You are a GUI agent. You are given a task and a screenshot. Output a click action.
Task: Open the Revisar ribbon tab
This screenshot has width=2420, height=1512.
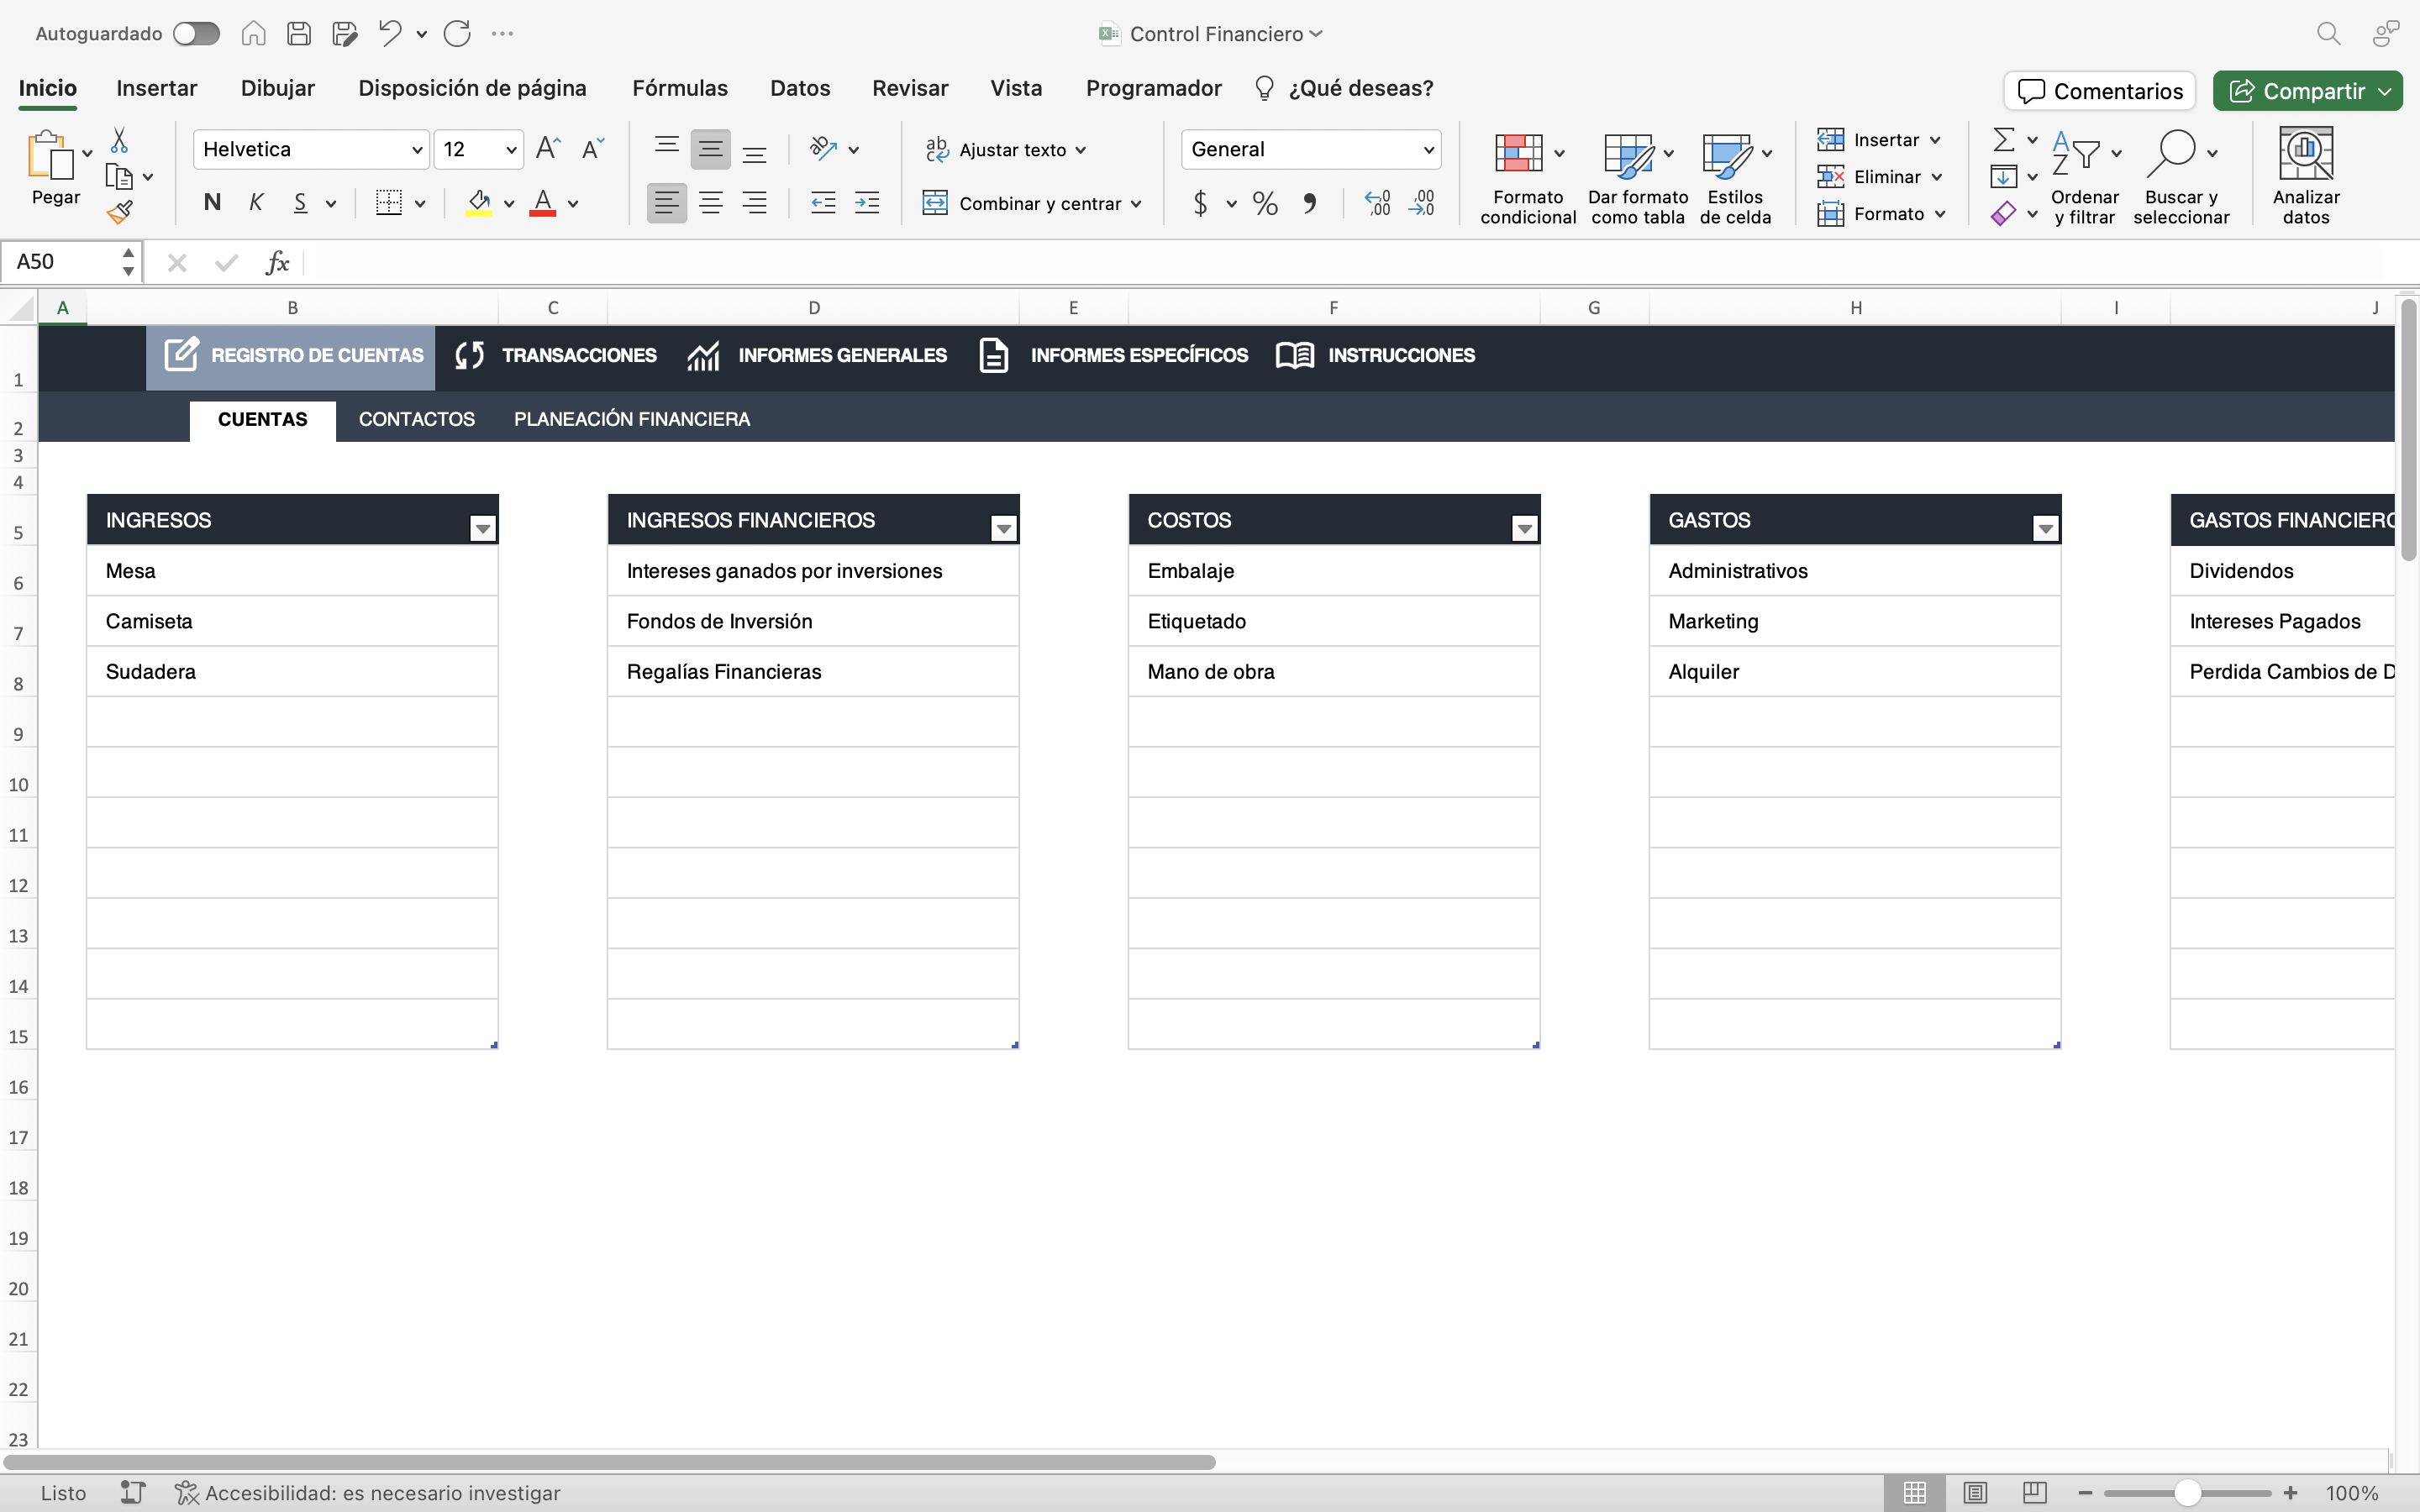910,88
